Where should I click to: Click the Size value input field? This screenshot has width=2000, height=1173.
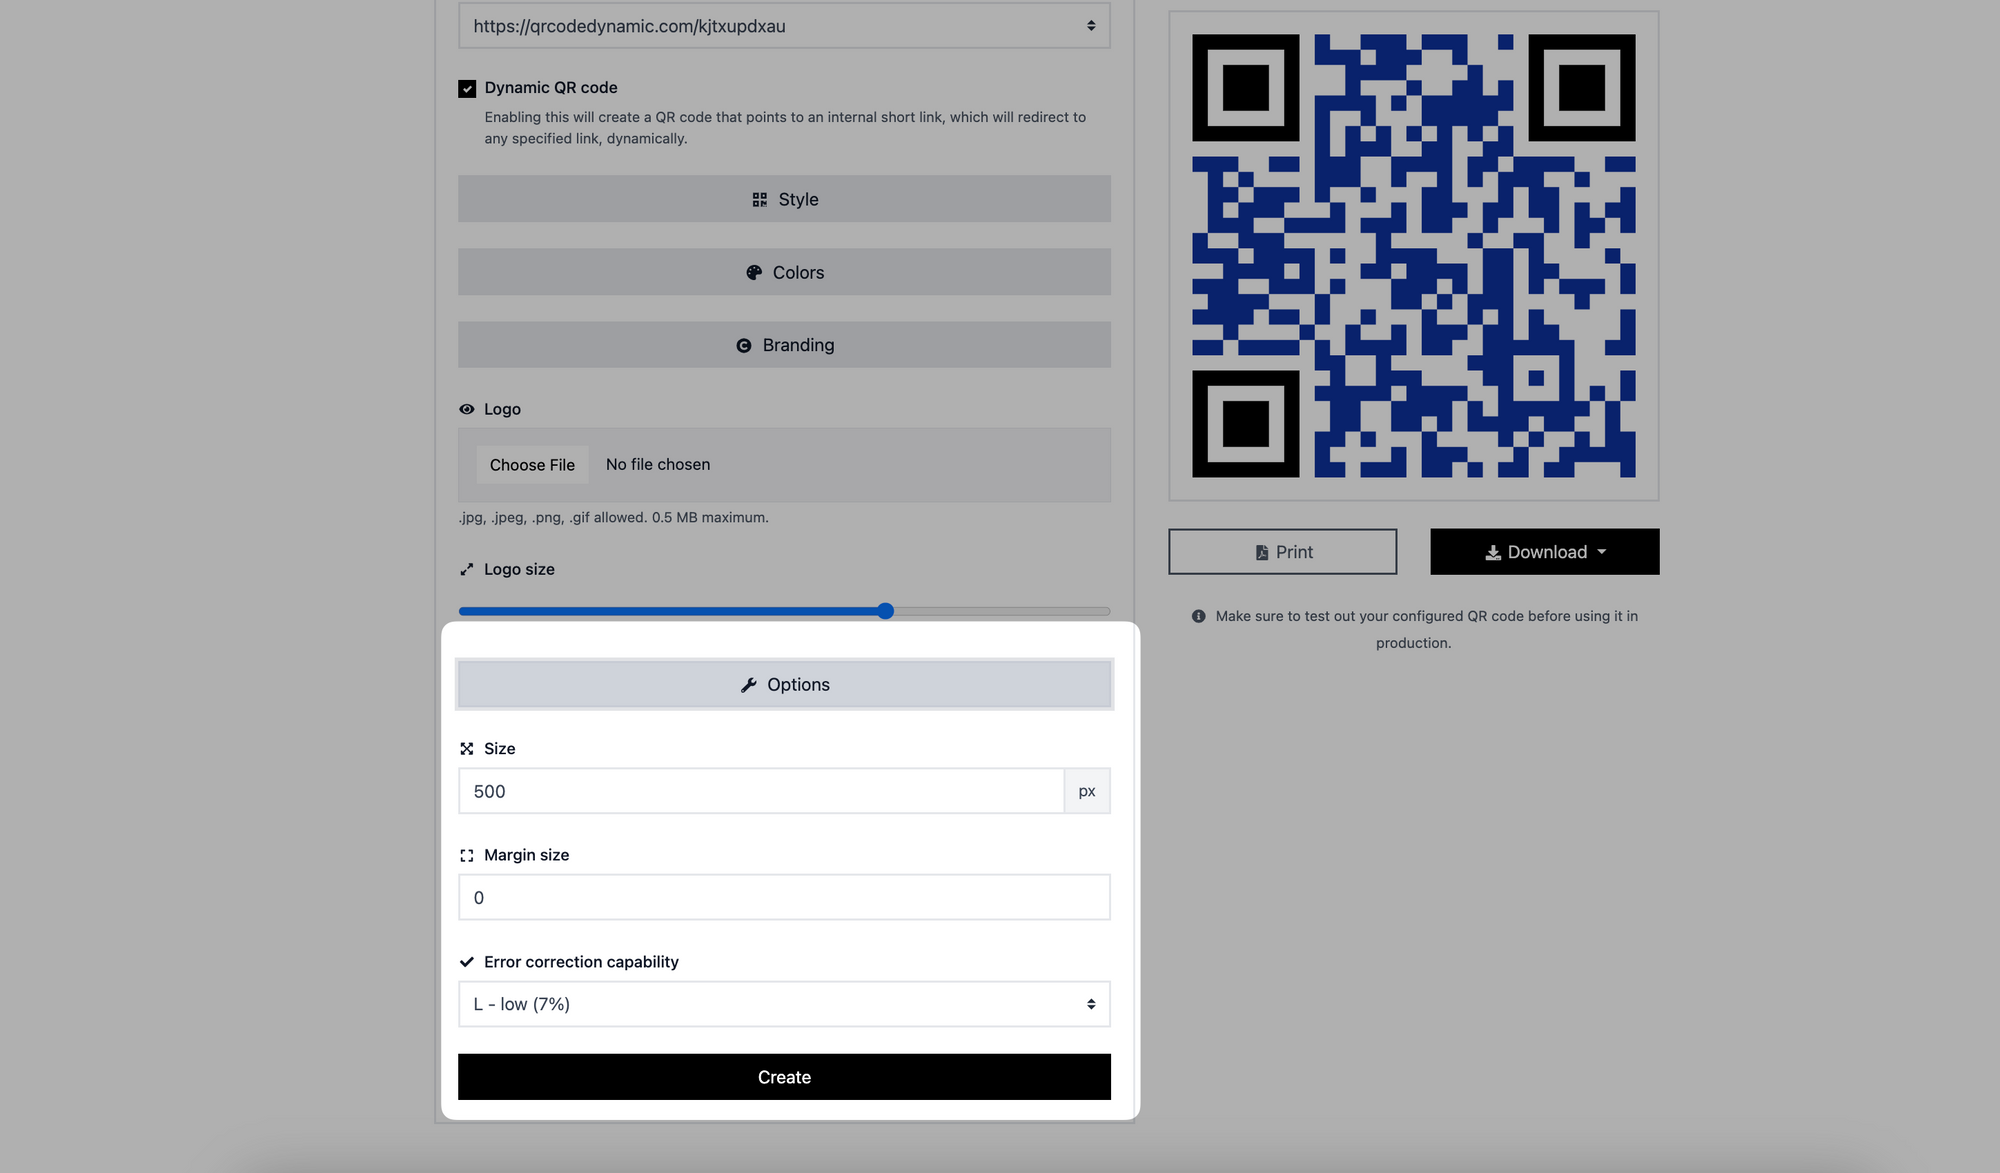pos(761,791)
